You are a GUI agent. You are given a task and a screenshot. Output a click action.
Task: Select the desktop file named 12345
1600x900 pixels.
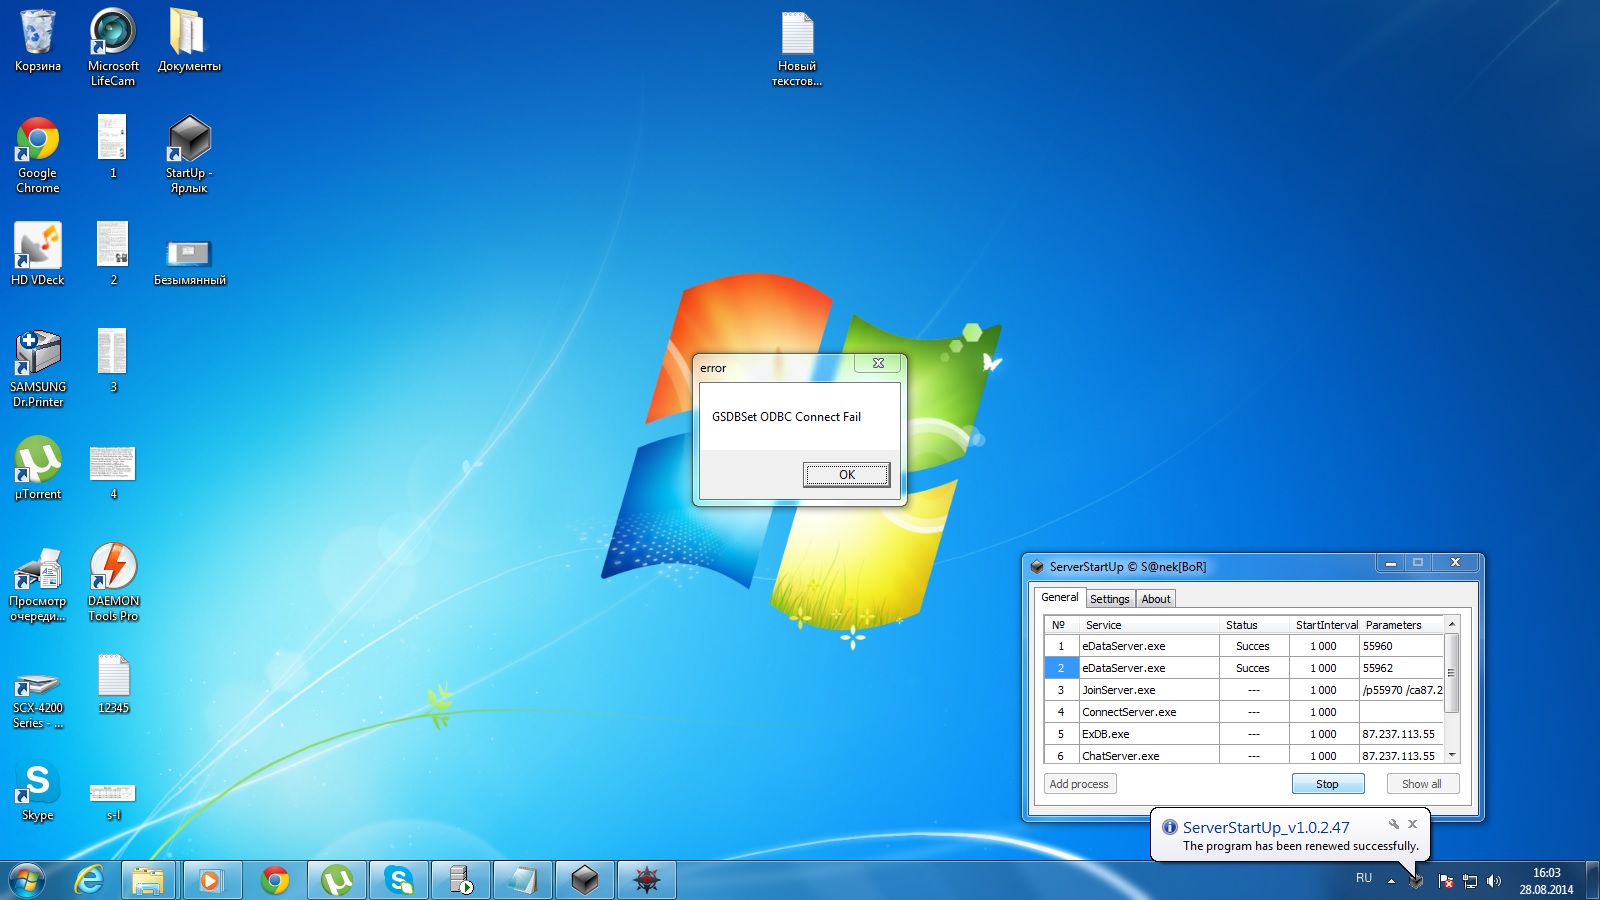[x=113, y=685]
